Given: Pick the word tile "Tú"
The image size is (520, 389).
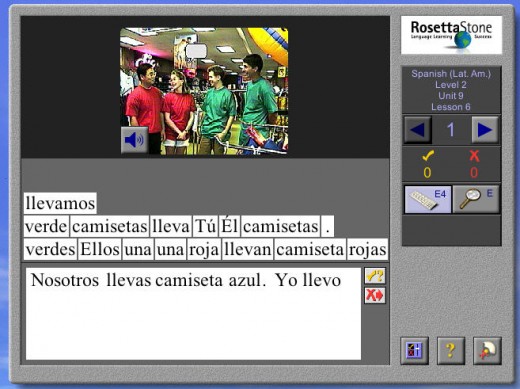Looking at the screenshot, I should (205, 226).
